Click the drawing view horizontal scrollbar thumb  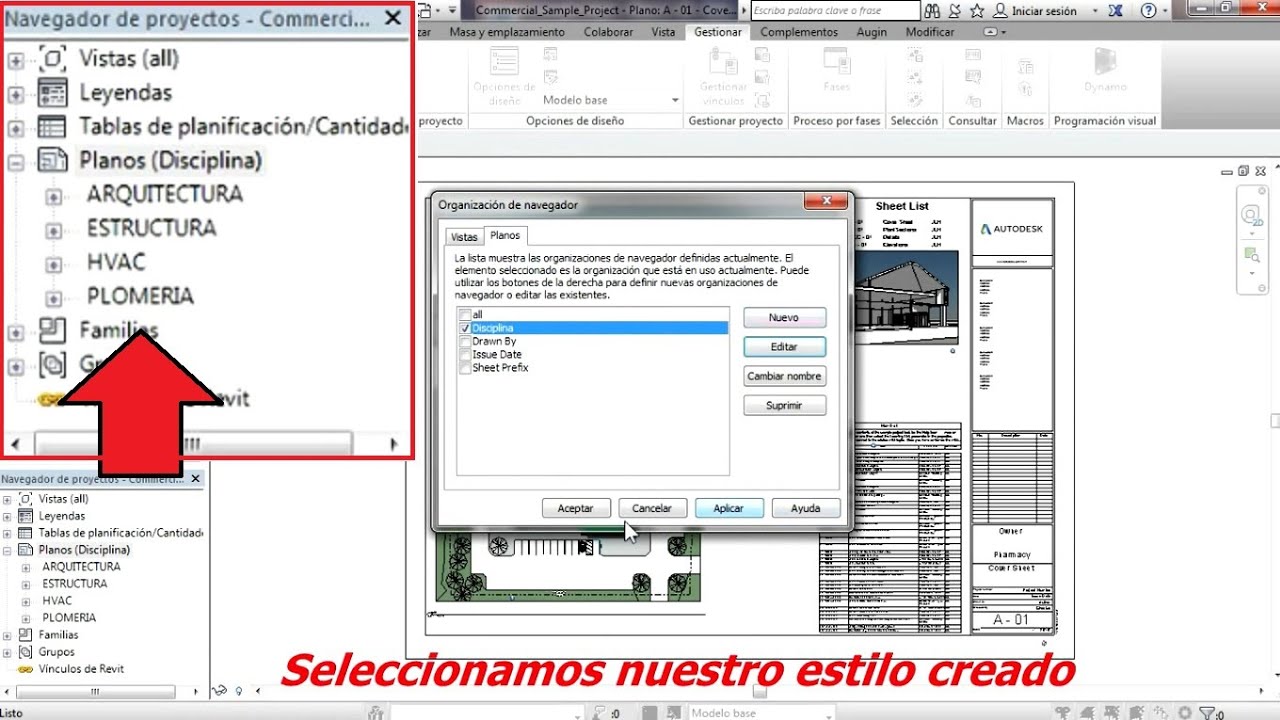click(x=760, y=691)
